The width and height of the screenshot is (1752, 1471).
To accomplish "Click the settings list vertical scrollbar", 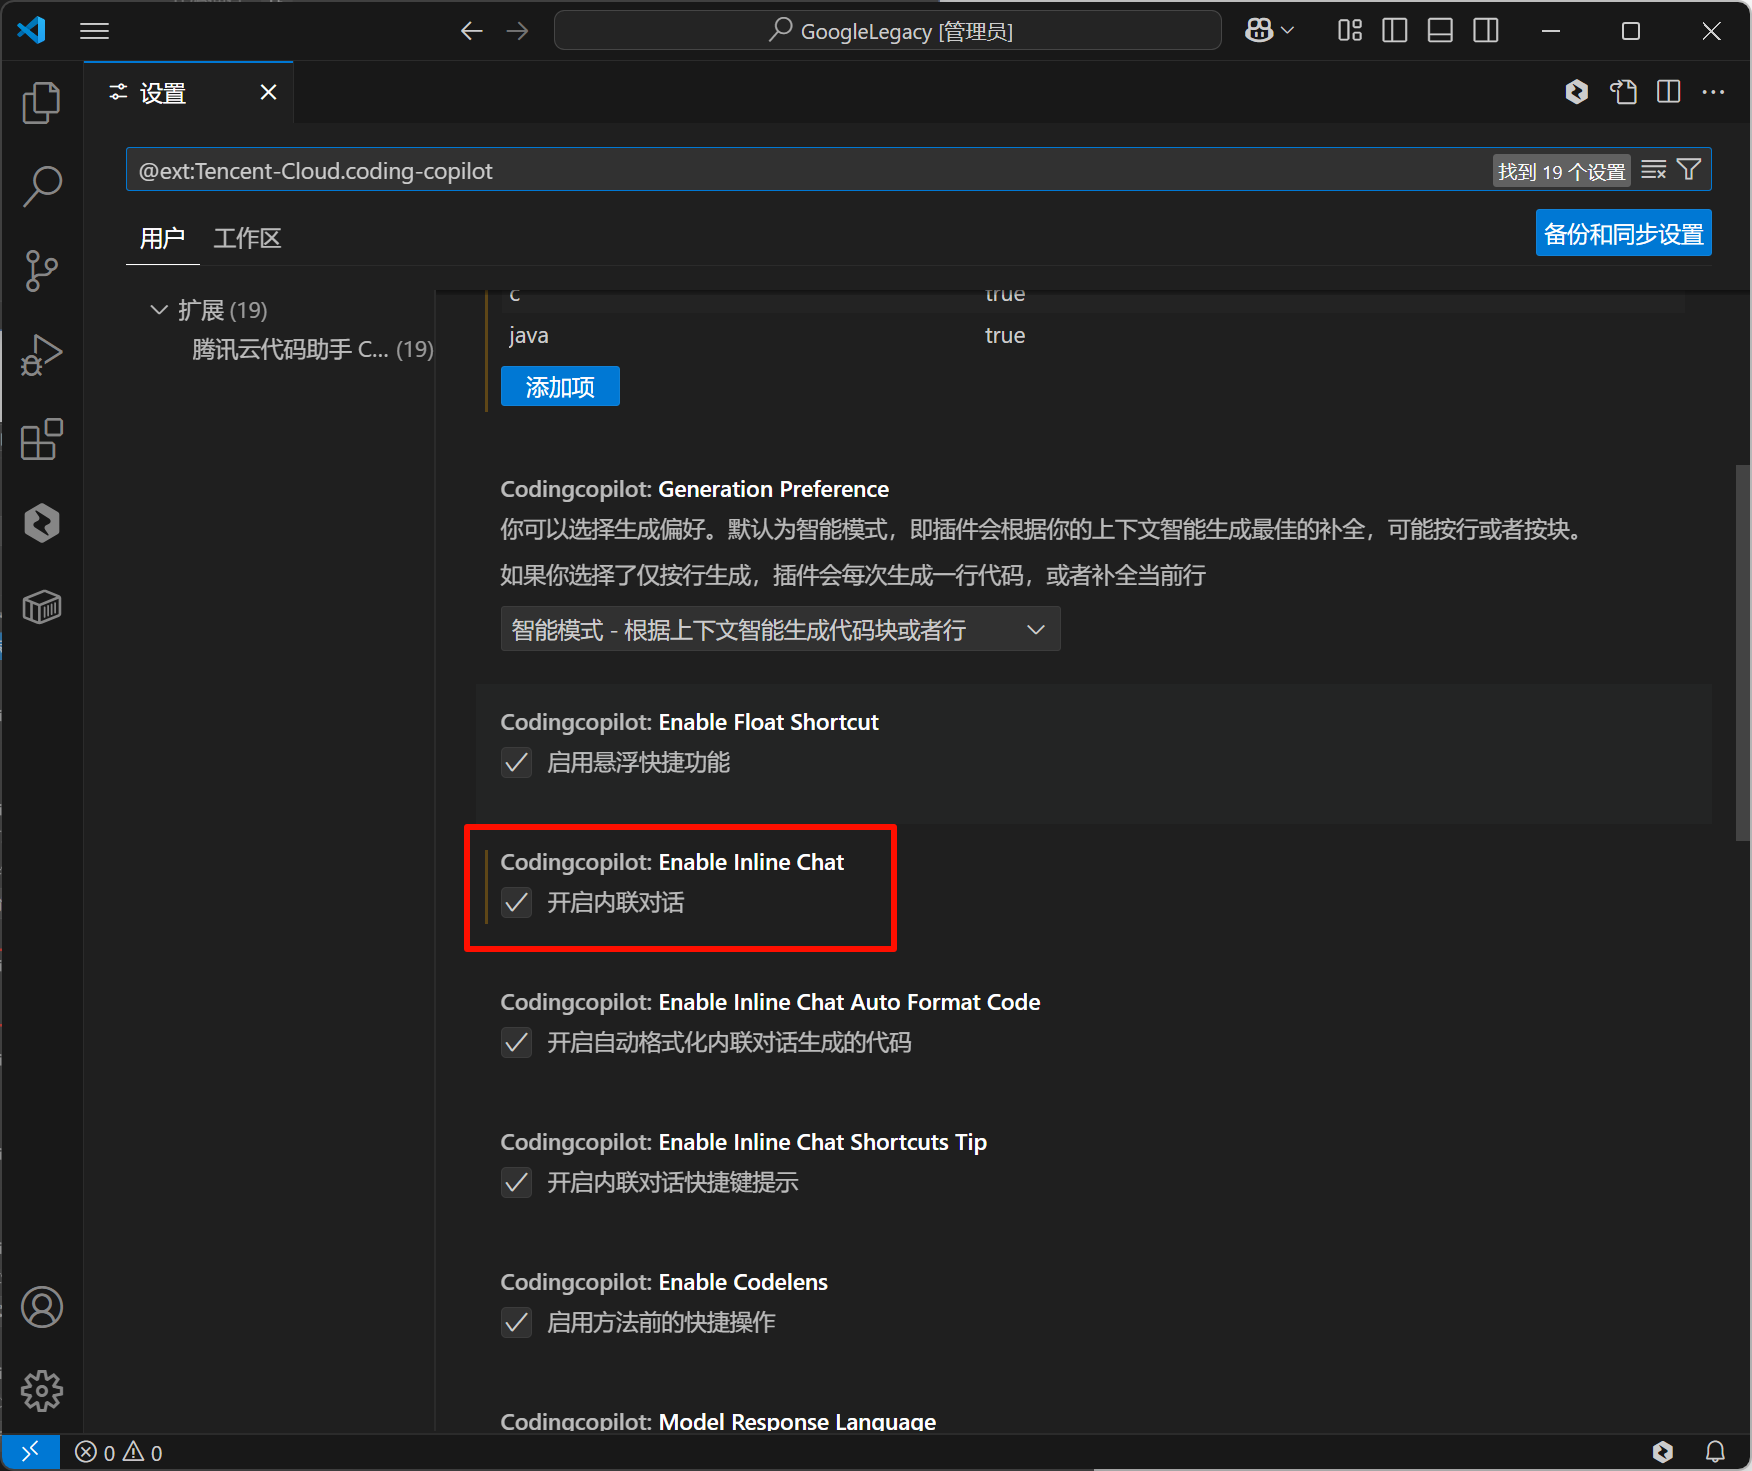I will [1742, 652].
